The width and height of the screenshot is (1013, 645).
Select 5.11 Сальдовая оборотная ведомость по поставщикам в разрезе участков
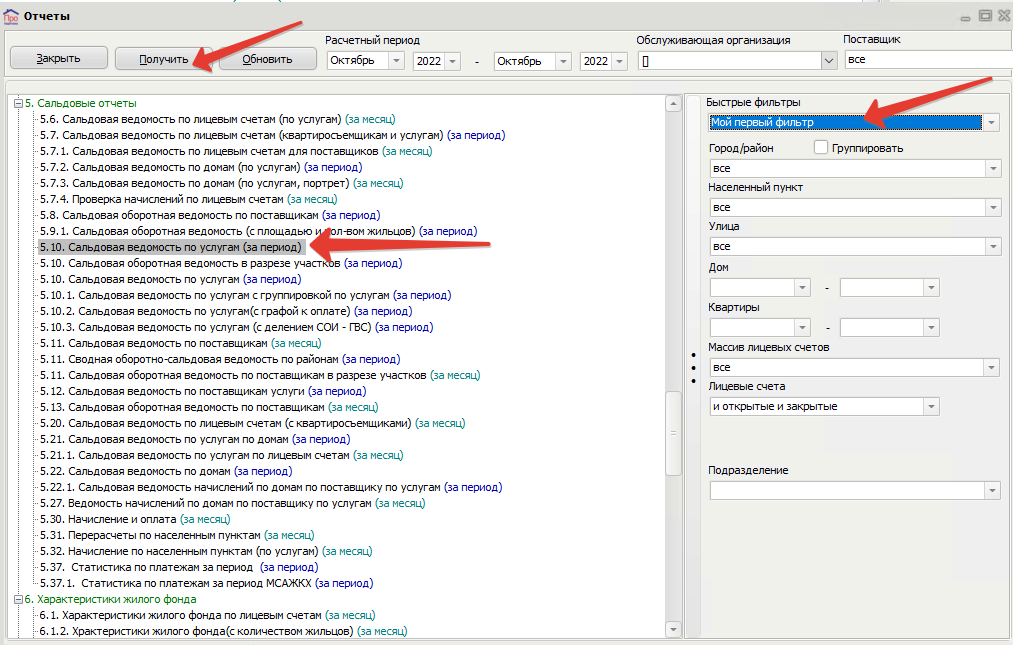(260, 375)
